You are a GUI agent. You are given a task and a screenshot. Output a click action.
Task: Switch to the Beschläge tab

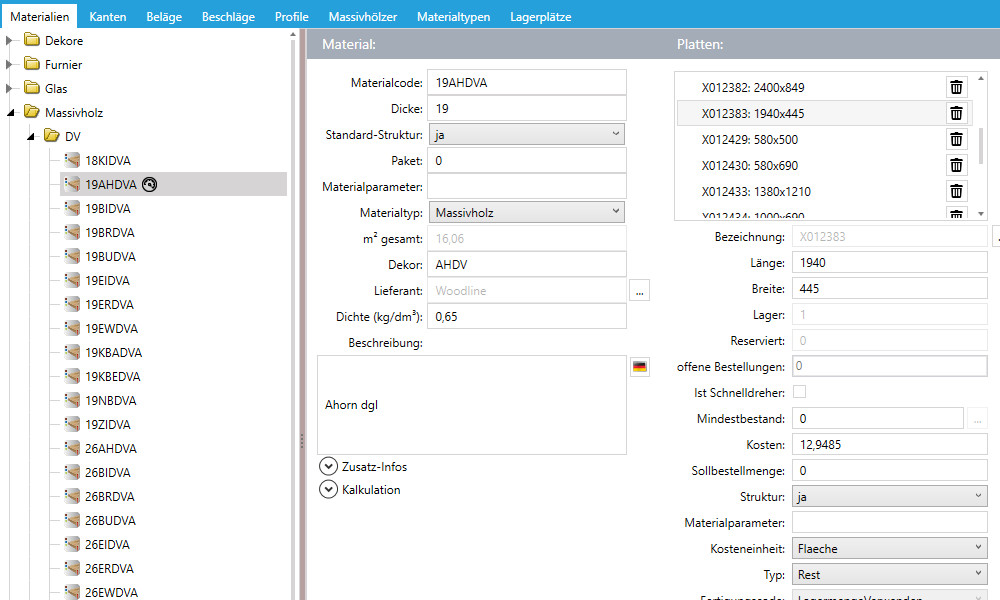[228, 17]
